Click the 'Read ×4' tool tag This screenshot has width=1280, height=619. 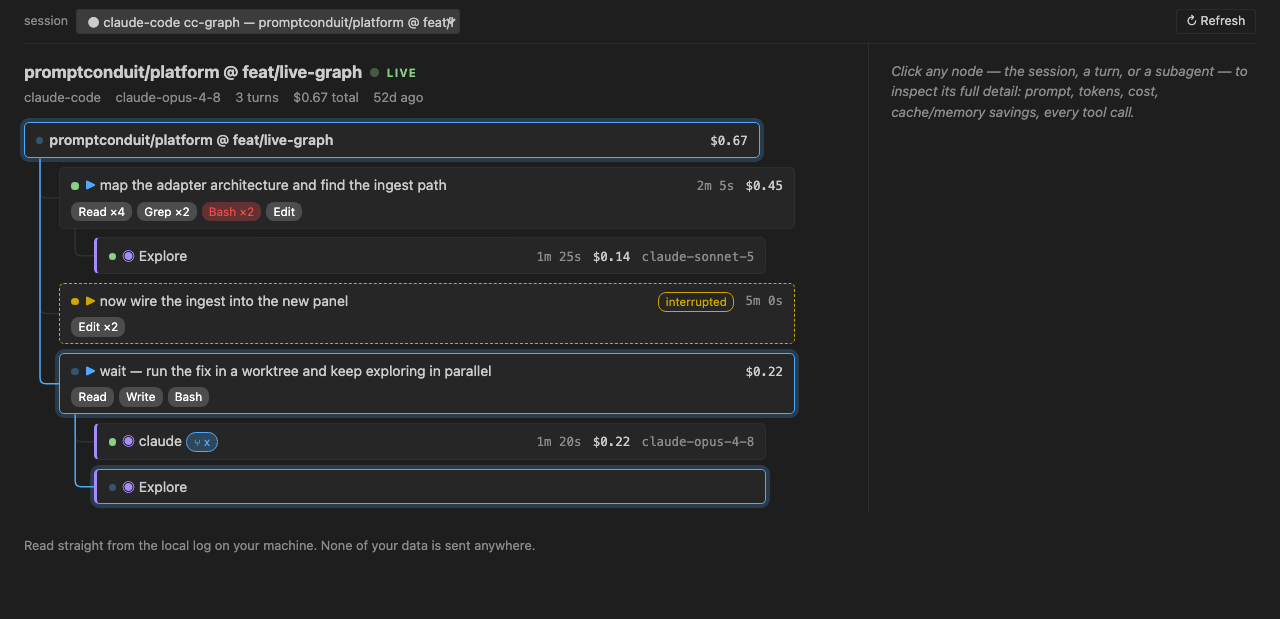(x=101, y=212)
